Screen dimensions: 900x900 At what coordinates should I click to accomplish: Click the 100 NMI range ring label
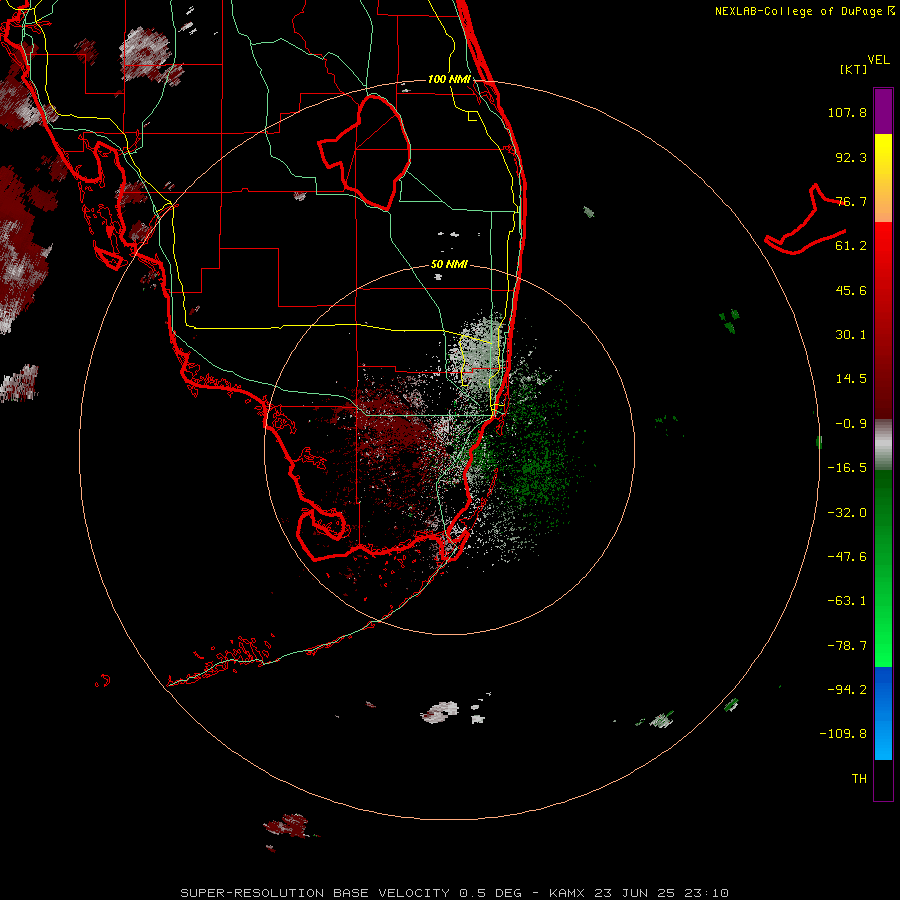click(x=449, y=79)
